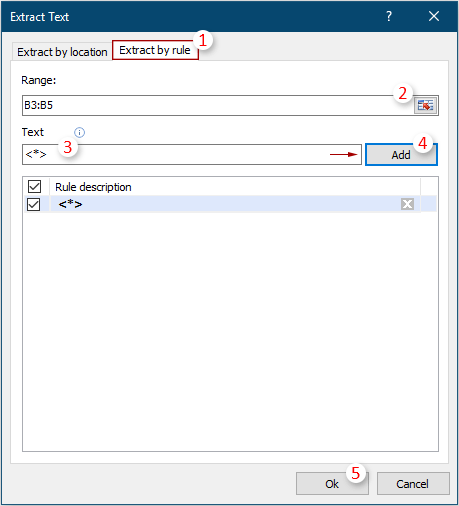The width and height of the screenshot is (459, 506).
Task: Select the <*> rule row
Action: click(230, 204)
